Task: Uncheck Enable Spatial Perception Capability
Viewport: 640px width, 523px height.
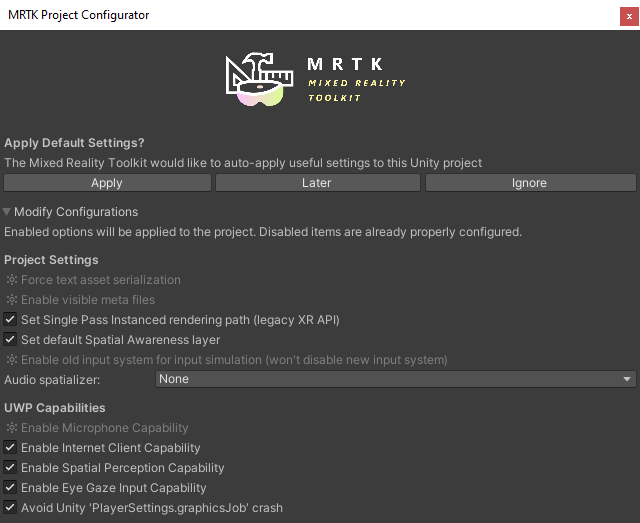Action: [x=11, y=468]
